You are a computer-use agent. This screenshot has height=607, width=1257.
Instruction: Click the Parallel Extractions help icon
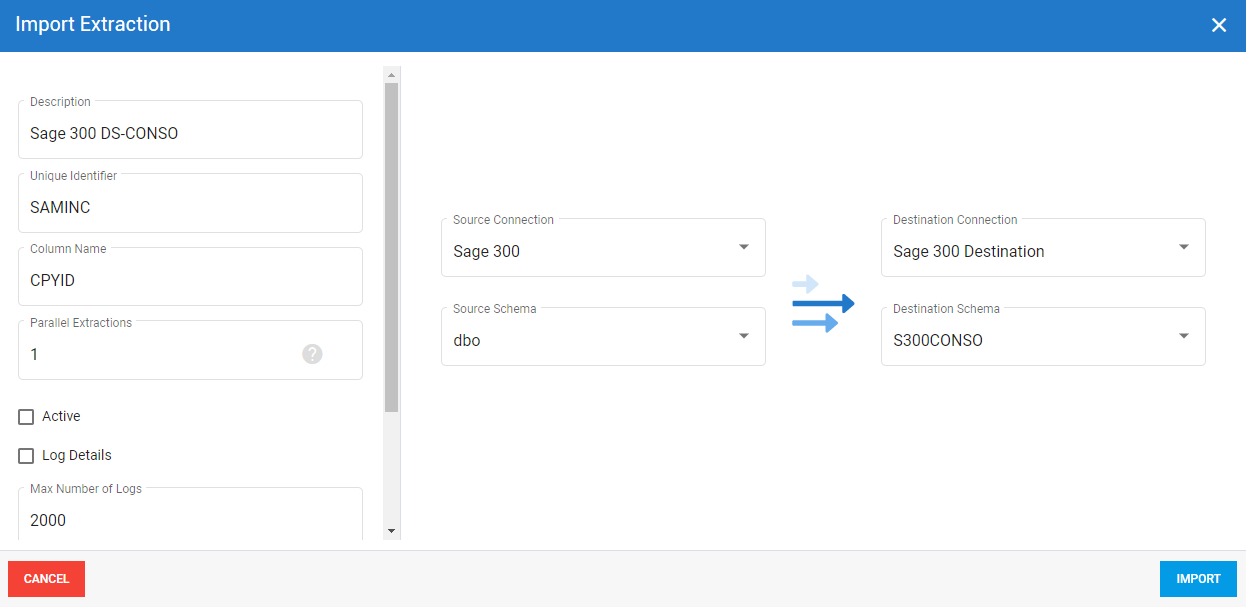click(312, 354)
